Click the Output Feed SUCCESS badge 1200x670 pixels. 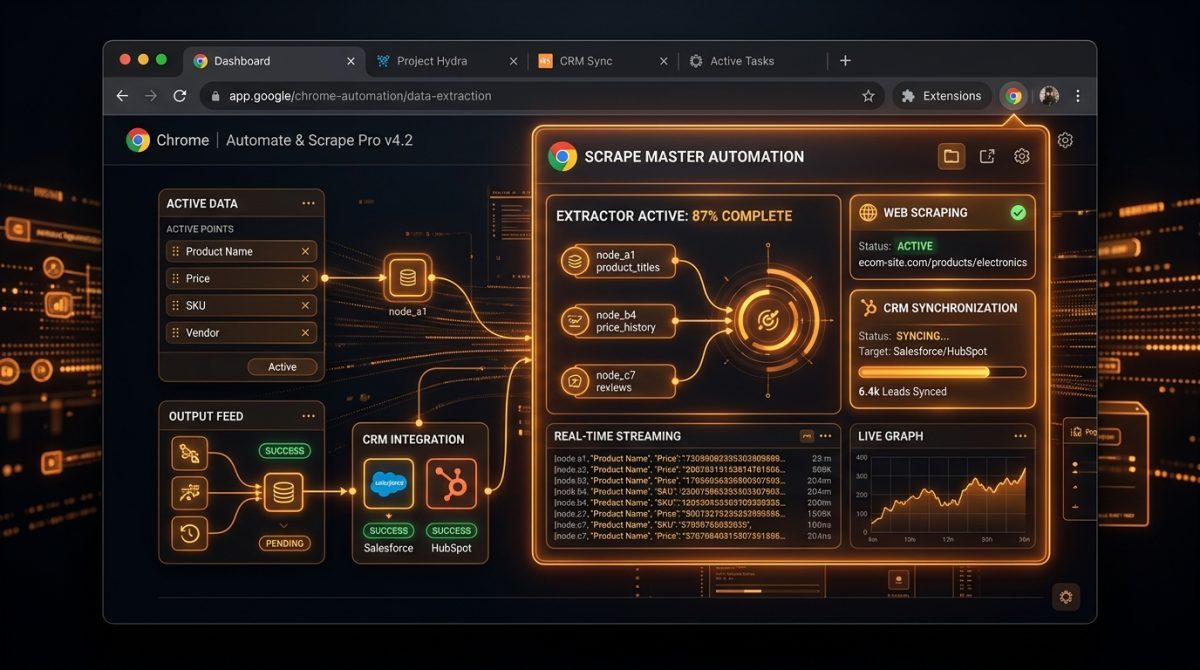[x=284, y=451]
